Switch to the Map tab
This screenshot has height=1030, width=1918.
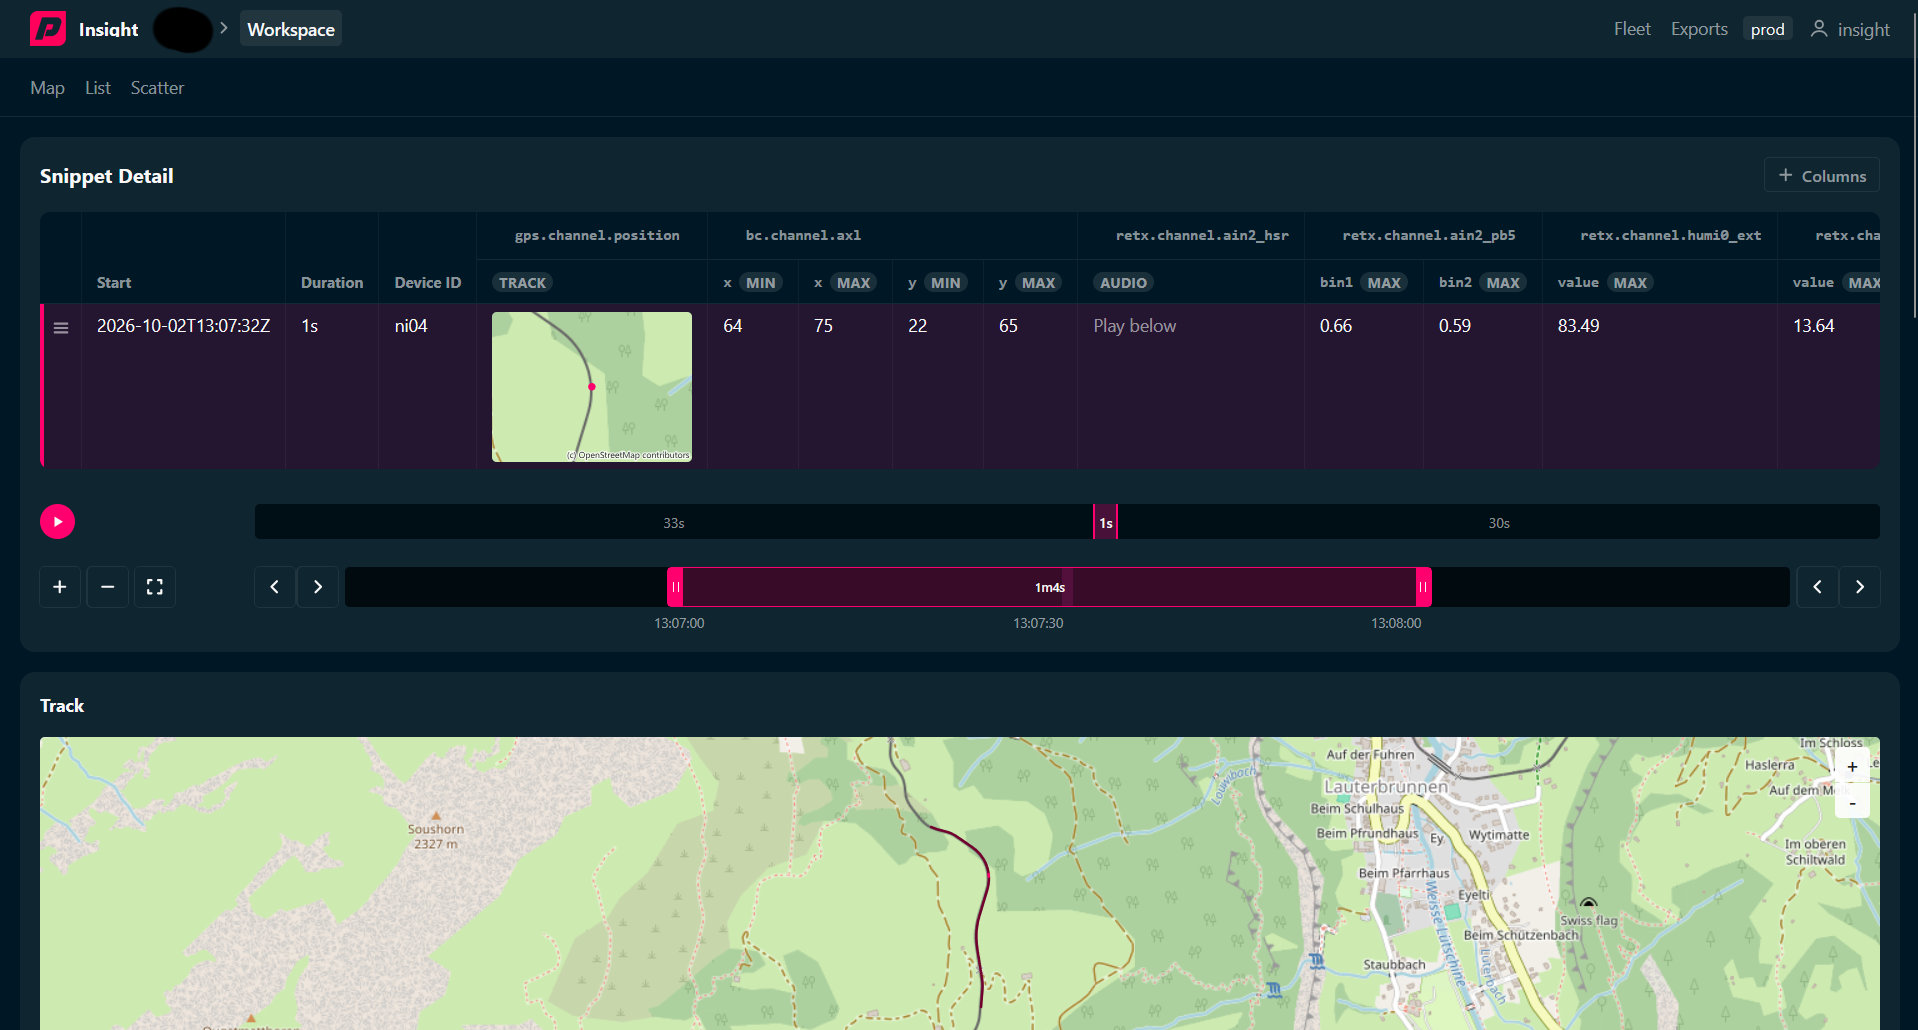[x=47, y=88]
